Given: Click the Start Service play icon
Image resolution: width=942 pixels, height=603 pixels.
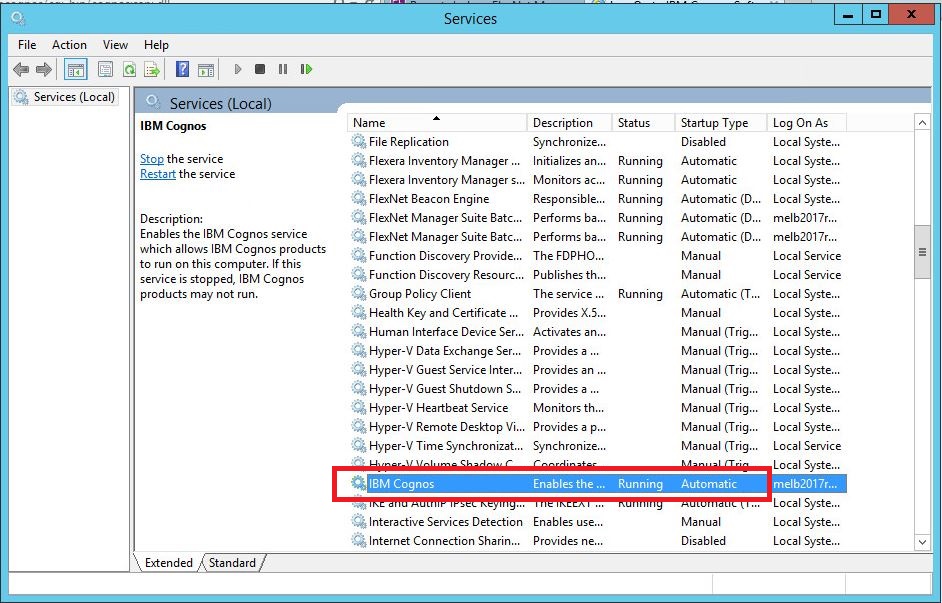Looking at the screenshot, I should [x=238, y=69].
